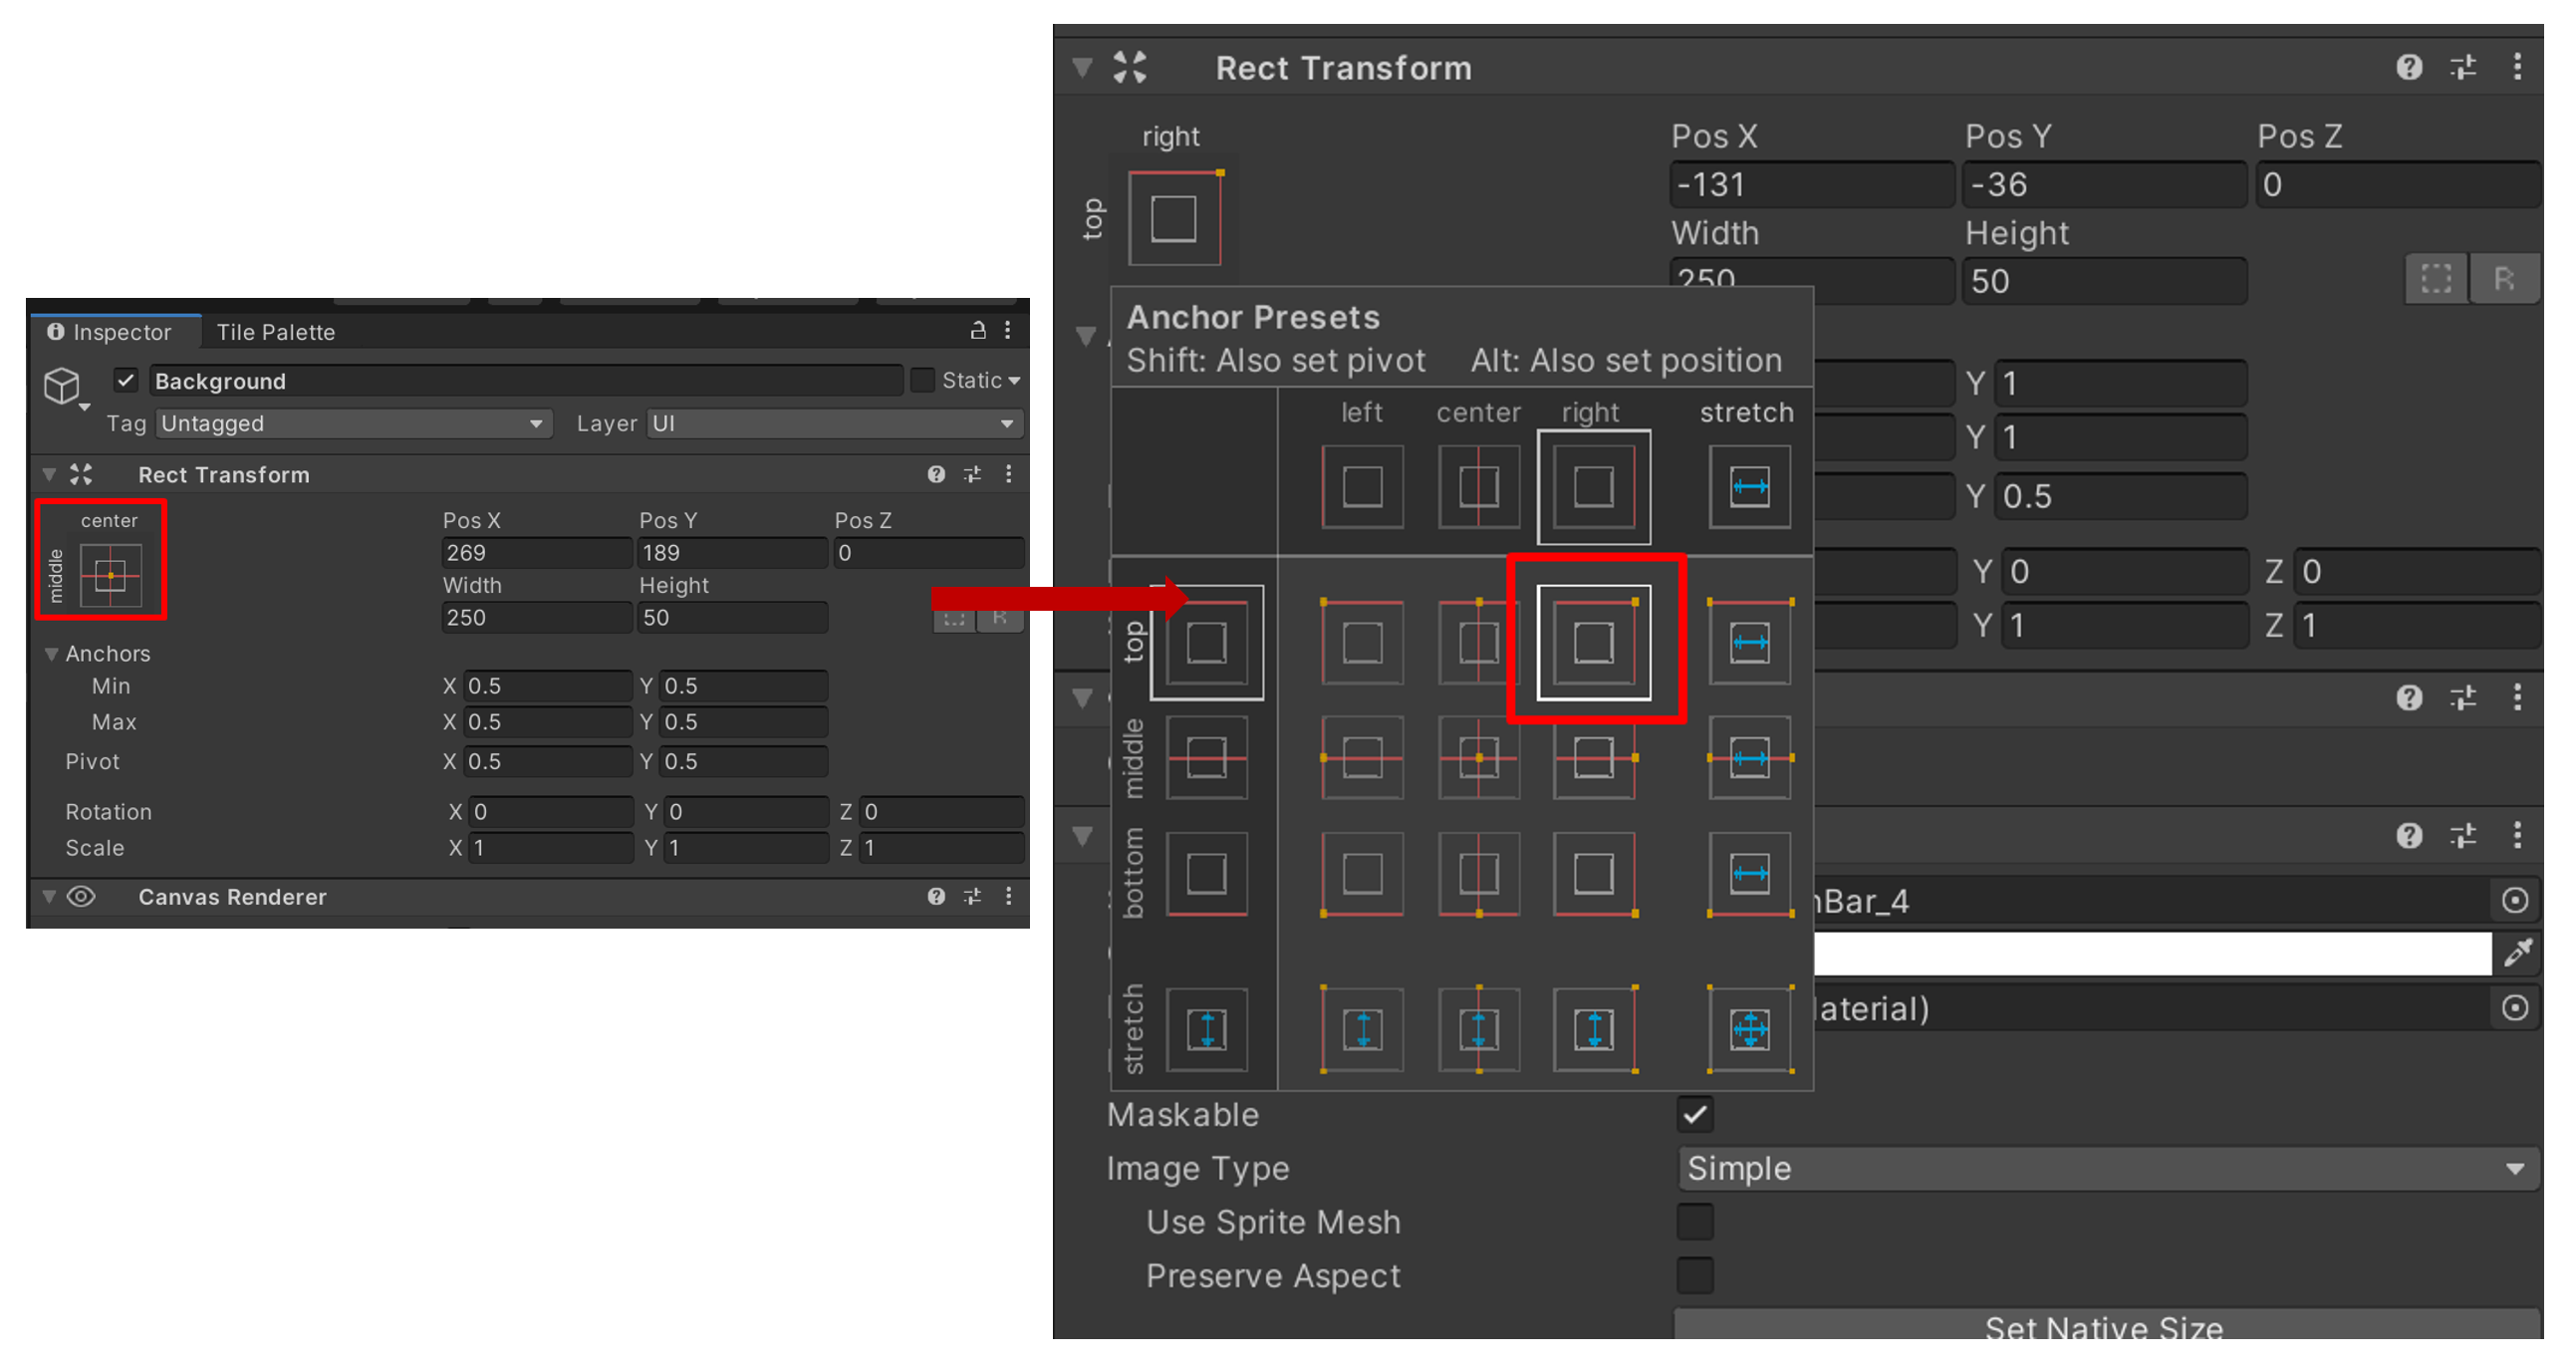Pick the middle-center anchor preset
The height and width of the screenshot is (1372, 2576).
tap(1478, 758)
